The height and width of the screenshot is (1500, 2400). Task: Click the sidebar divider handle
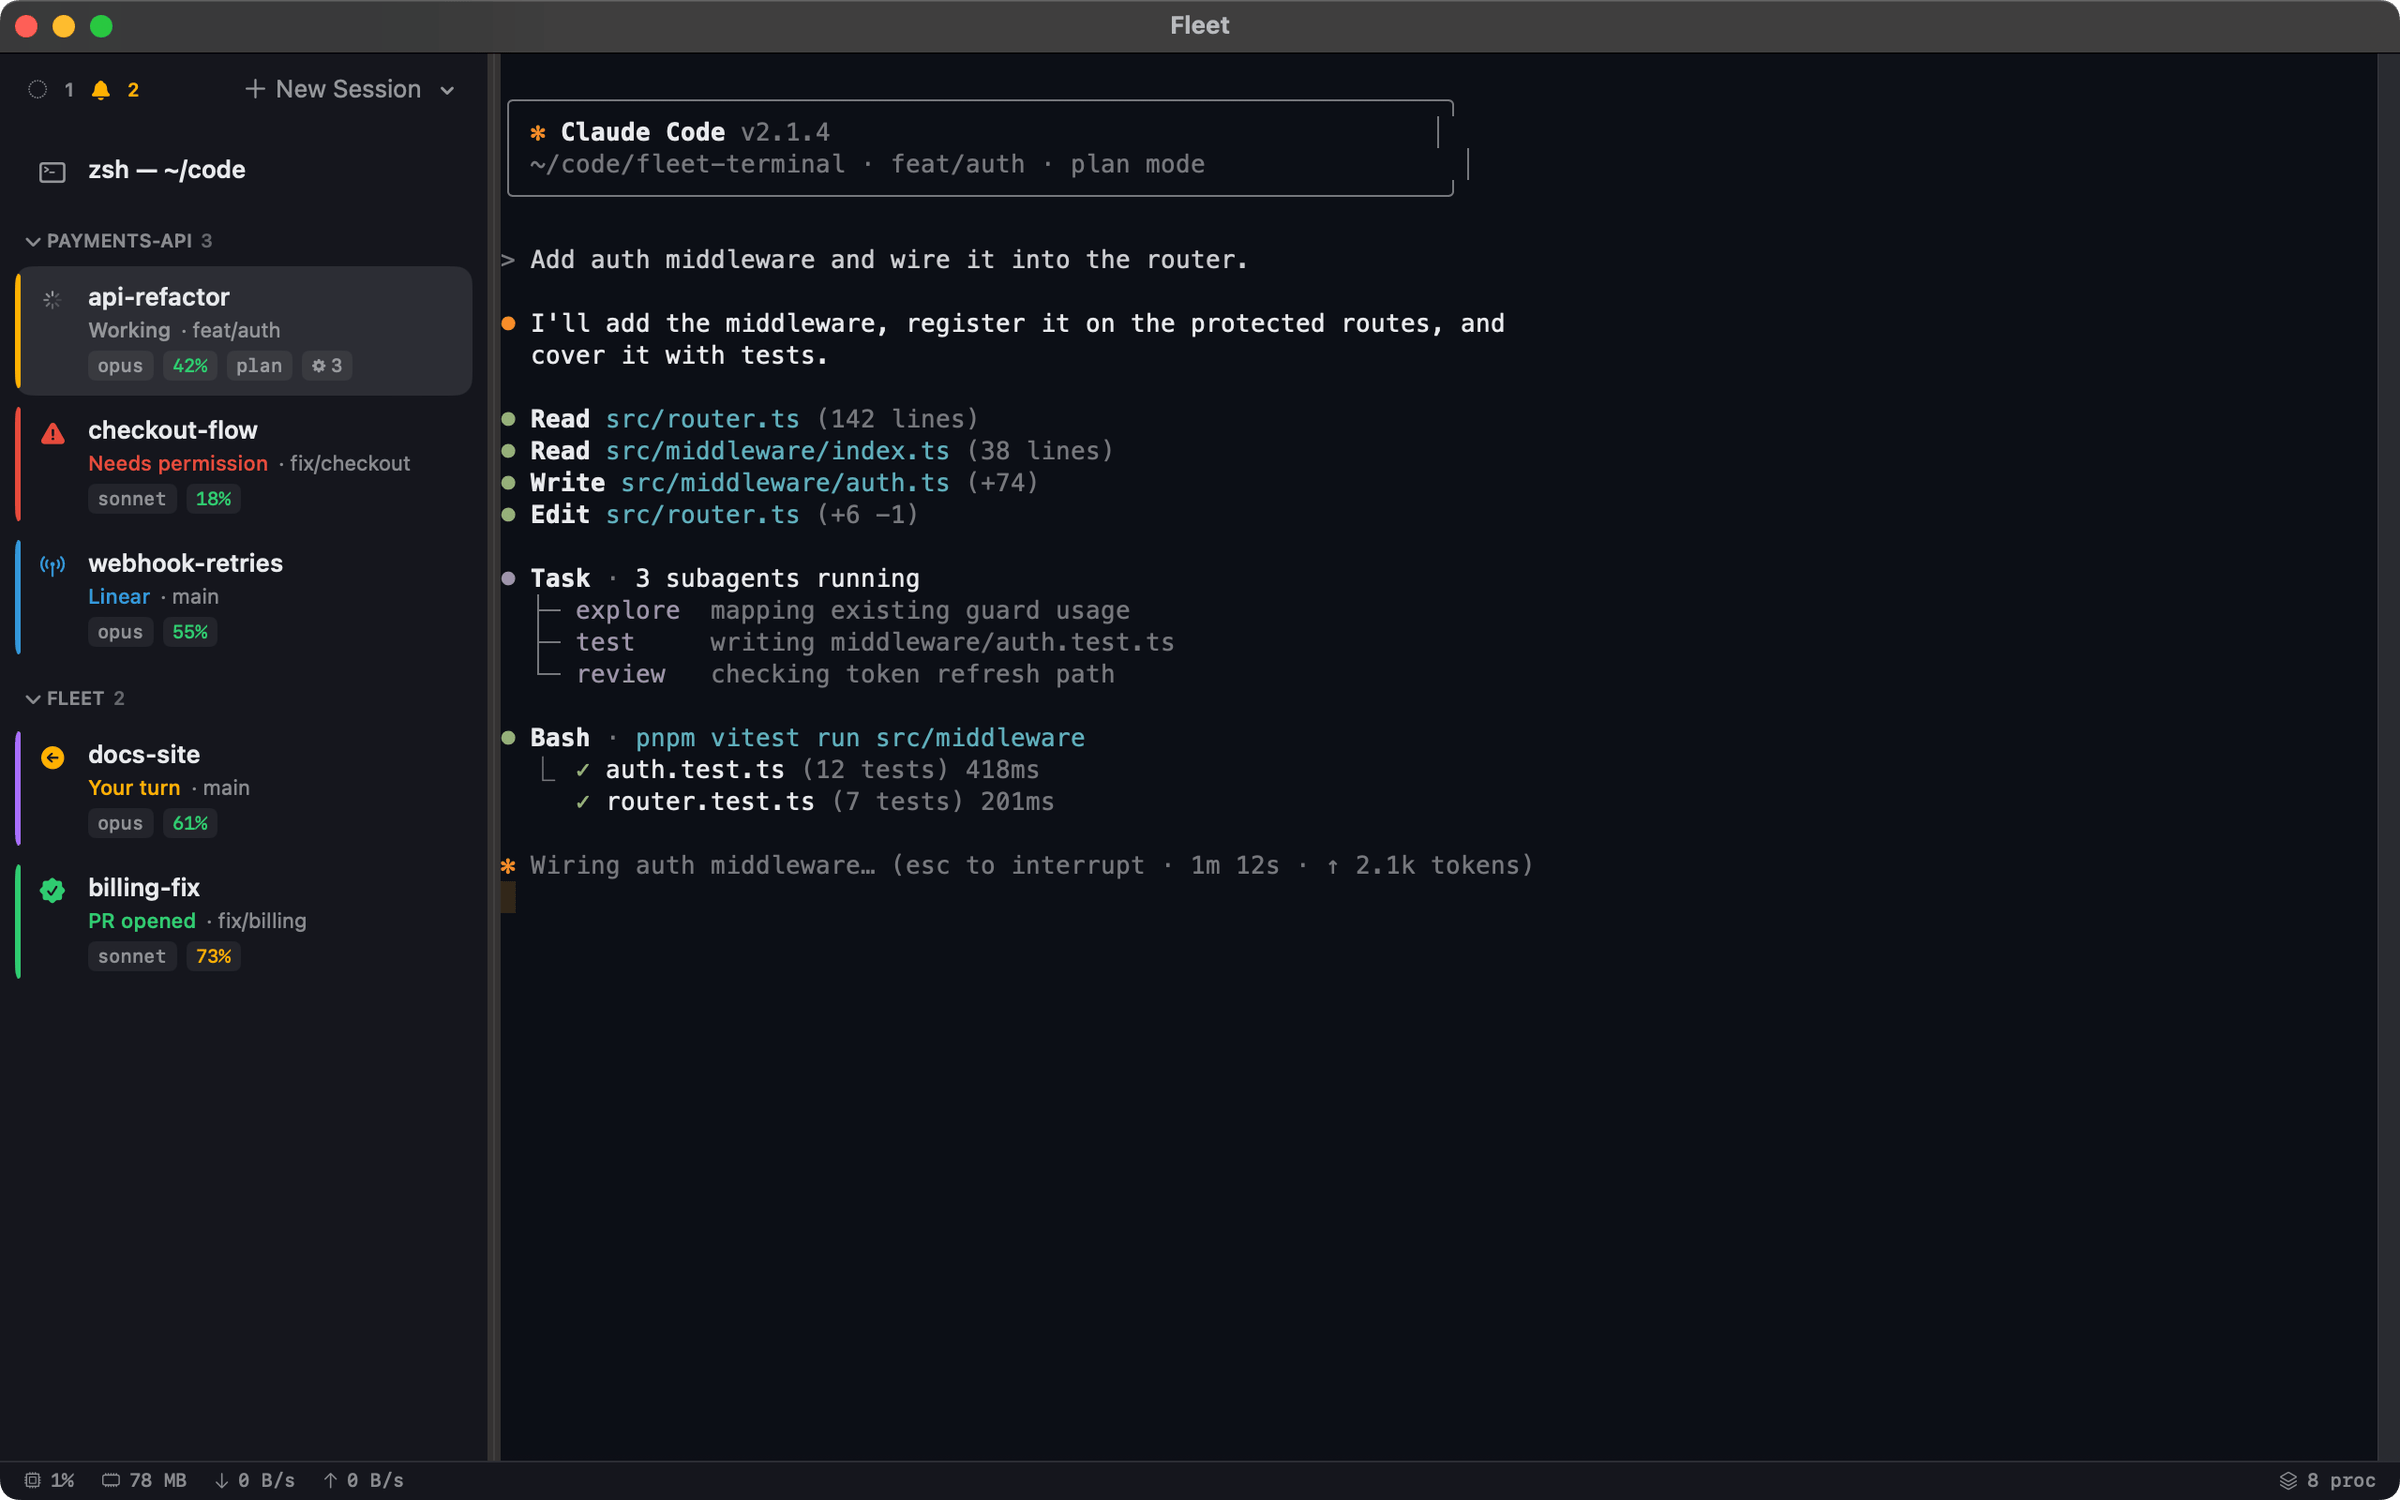[x=493, y=757]
